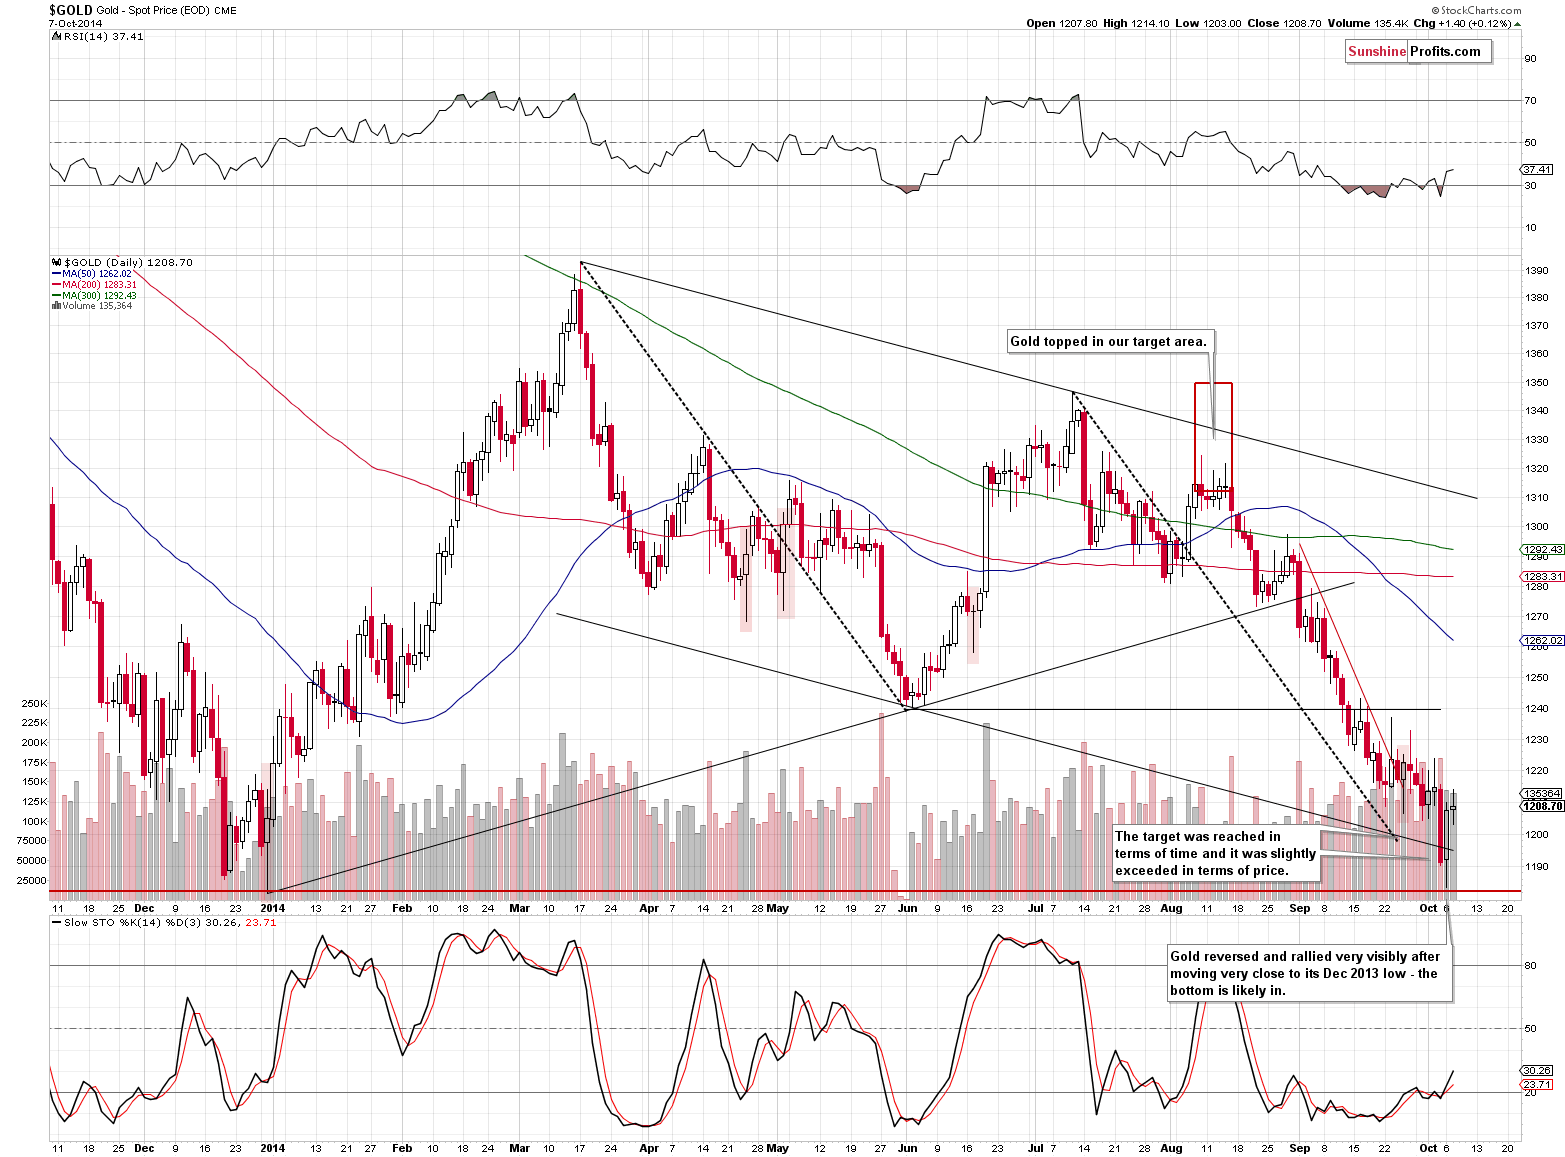
Task: Click the SunshineProfits.com logo box
Action: [1418, 52]
